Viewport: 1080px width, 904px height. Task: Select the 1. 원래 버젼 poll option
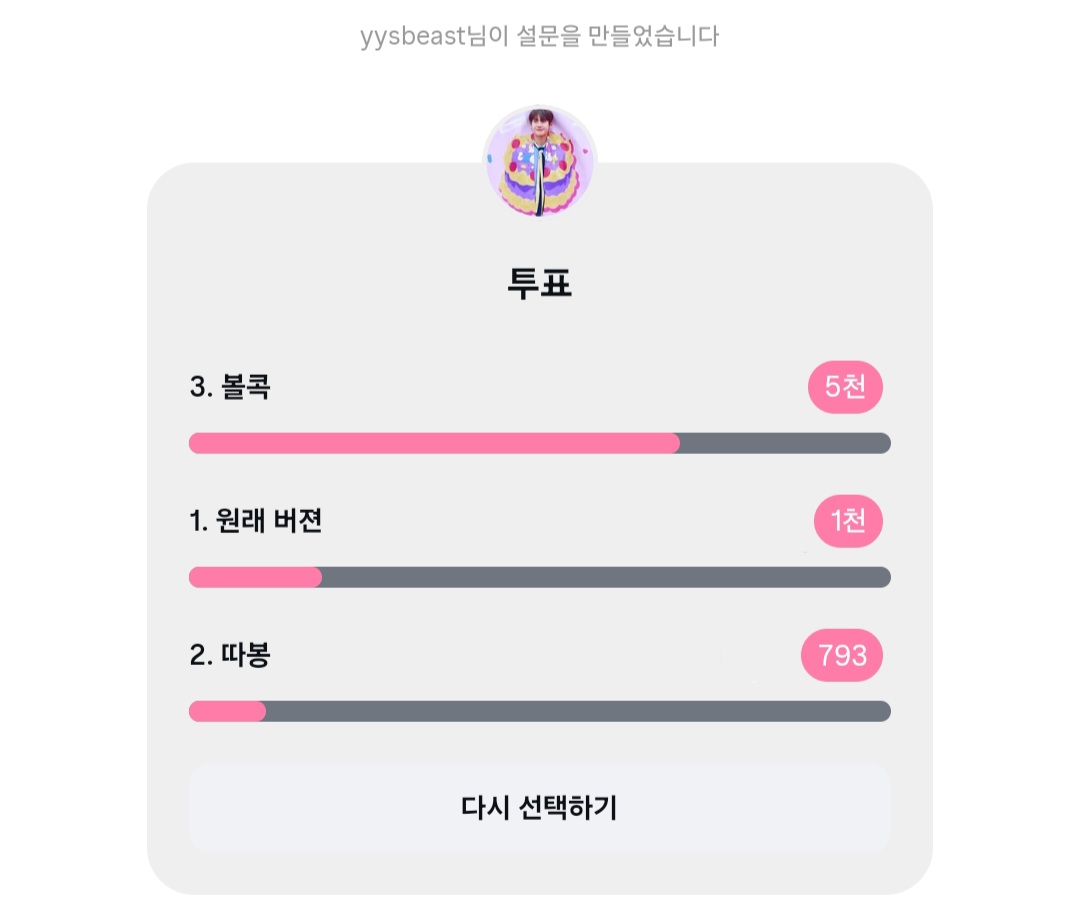(256, 521)
